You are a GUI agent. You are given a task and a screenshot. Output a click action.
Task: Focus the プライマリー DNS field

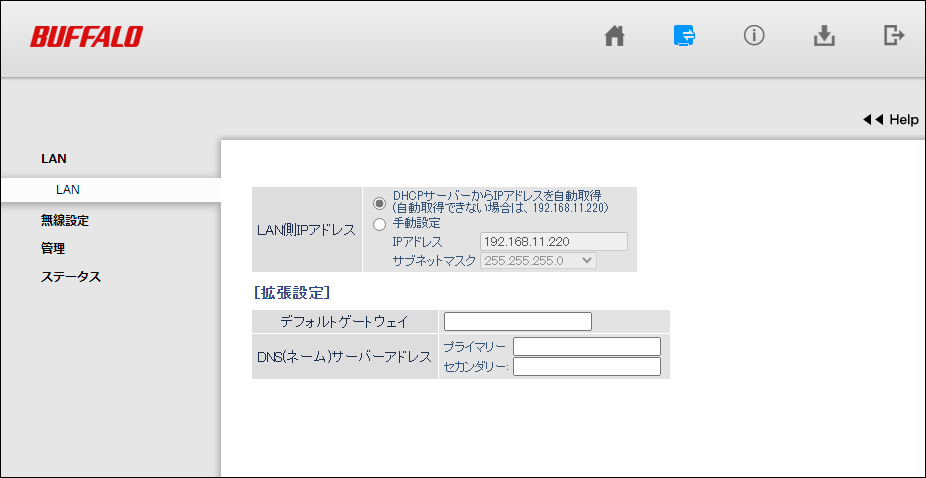pyautogui.click(x=586, y=346)
